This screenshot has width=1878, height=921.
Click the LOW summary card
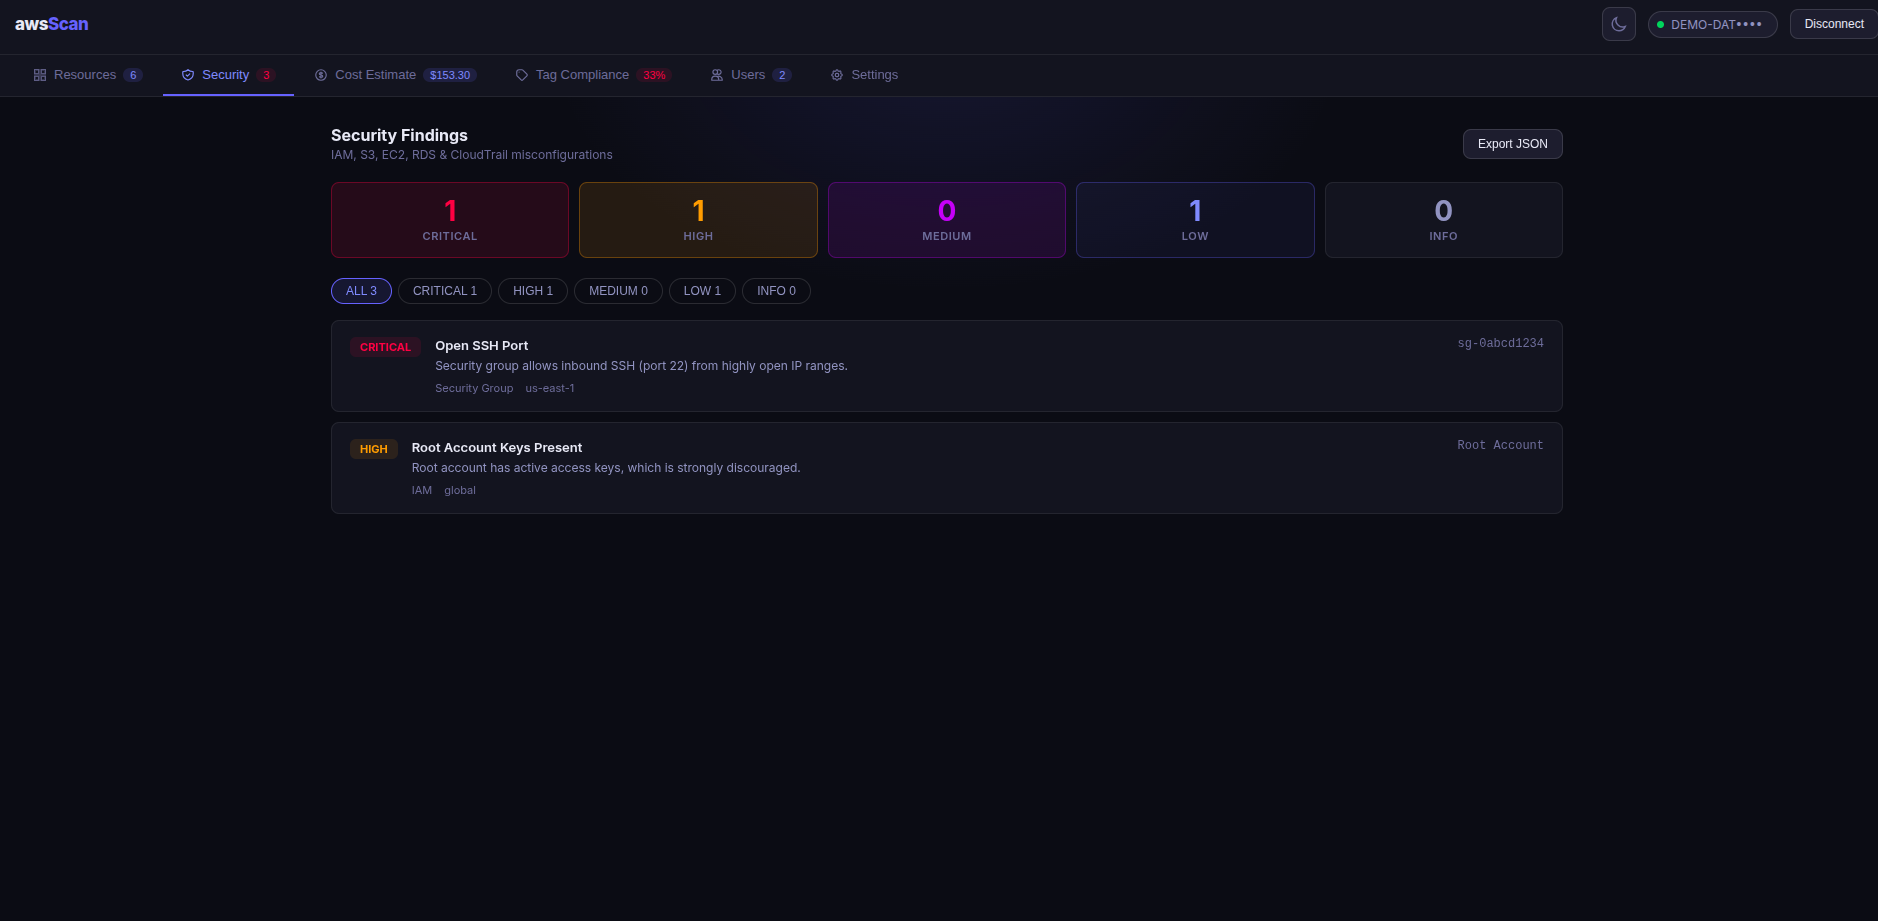coord(1195,220)
